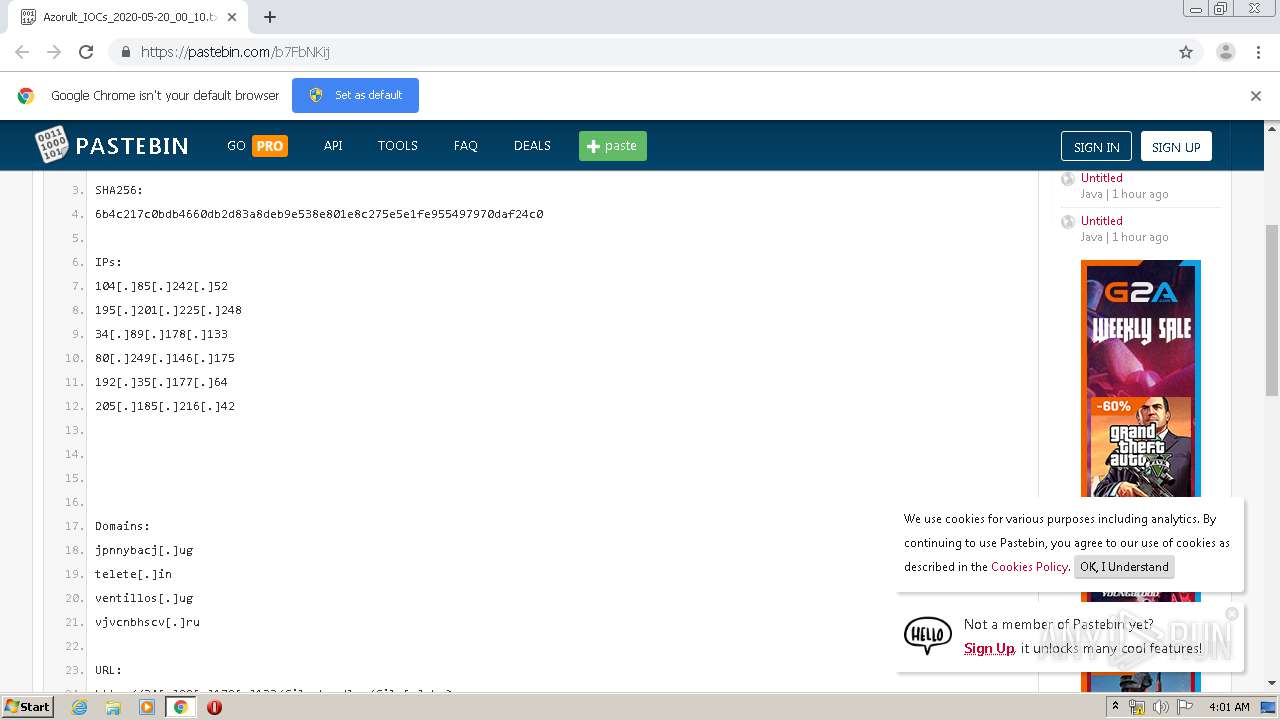Open the second Untitled Java paste
This screenshot has height=720, width=1280.
click(1102, 221)
